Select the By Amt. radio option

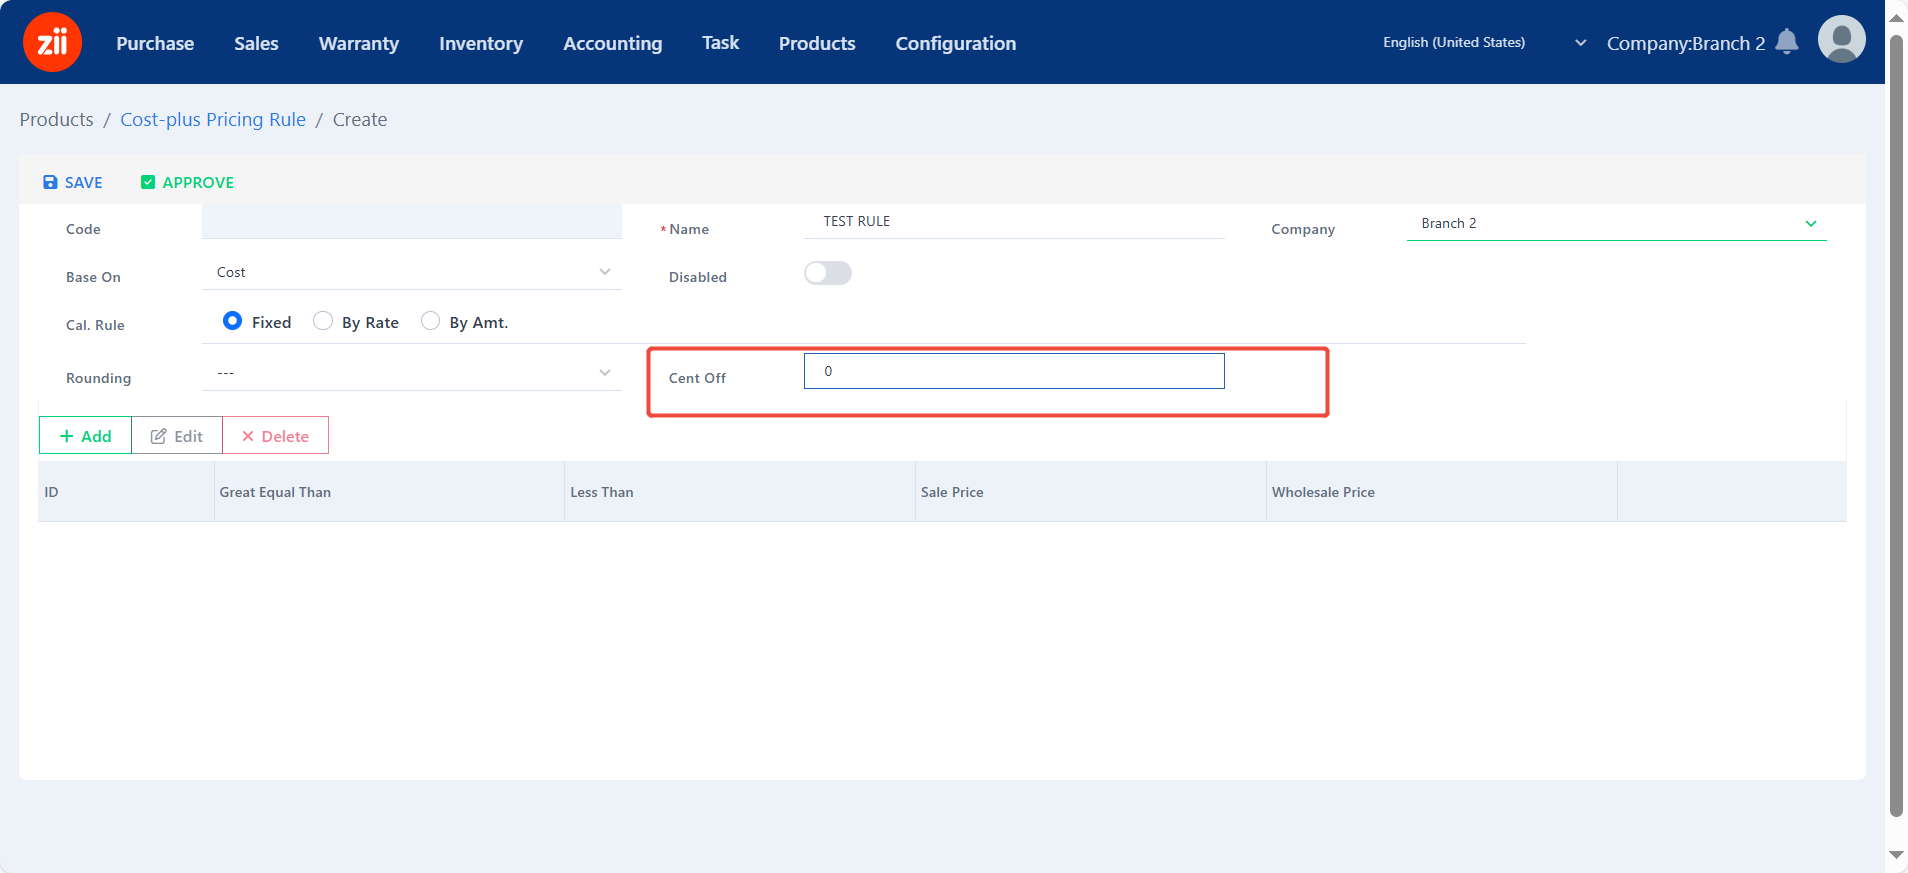click(430, 321)
